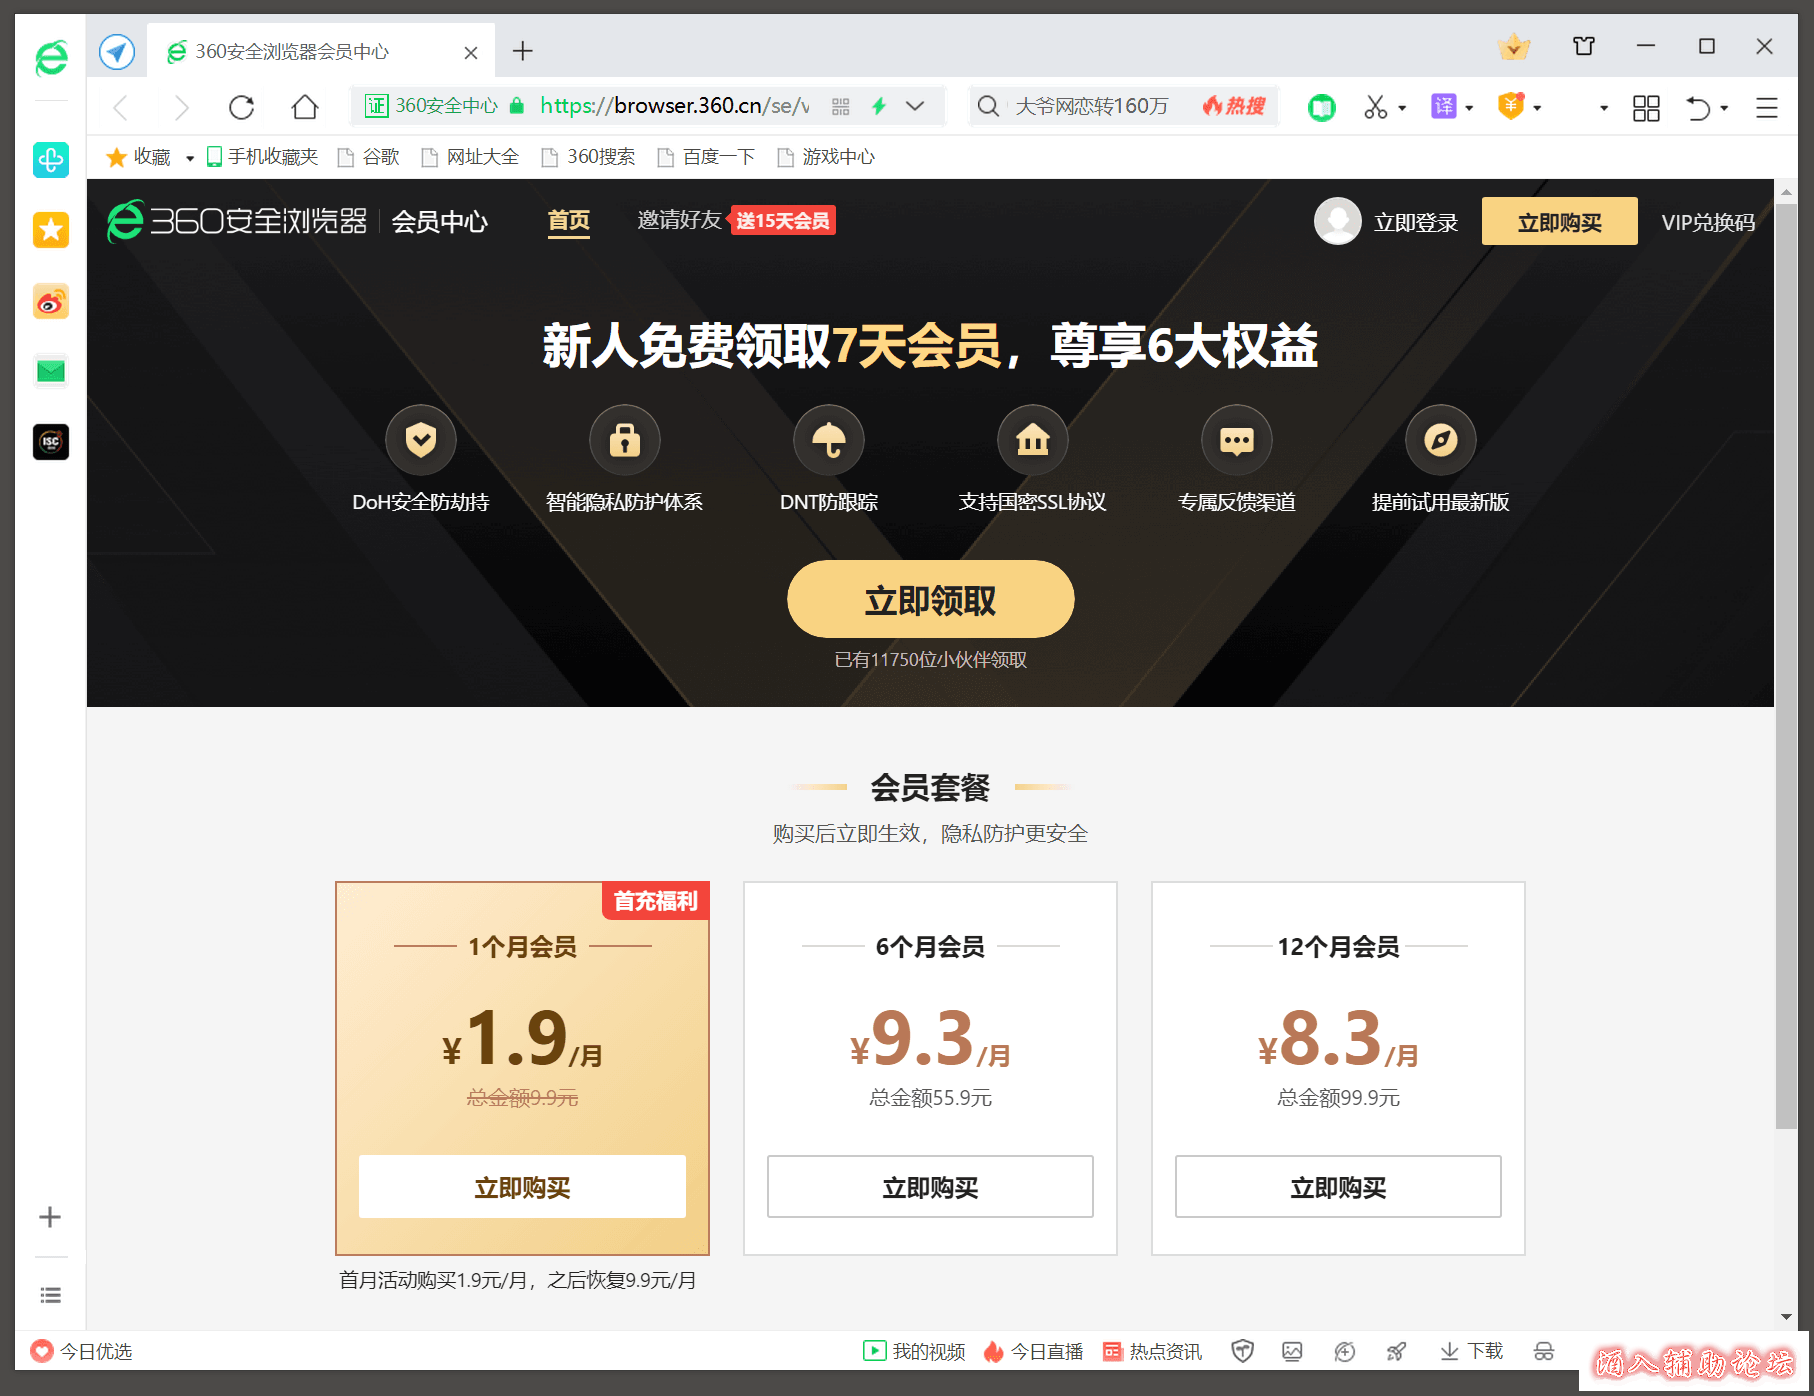Image resolution: width=1814 pixels, height=1396 pixels.
Task: Buy the 1个月会员 plan
Action: click(x=522, y=1187)
